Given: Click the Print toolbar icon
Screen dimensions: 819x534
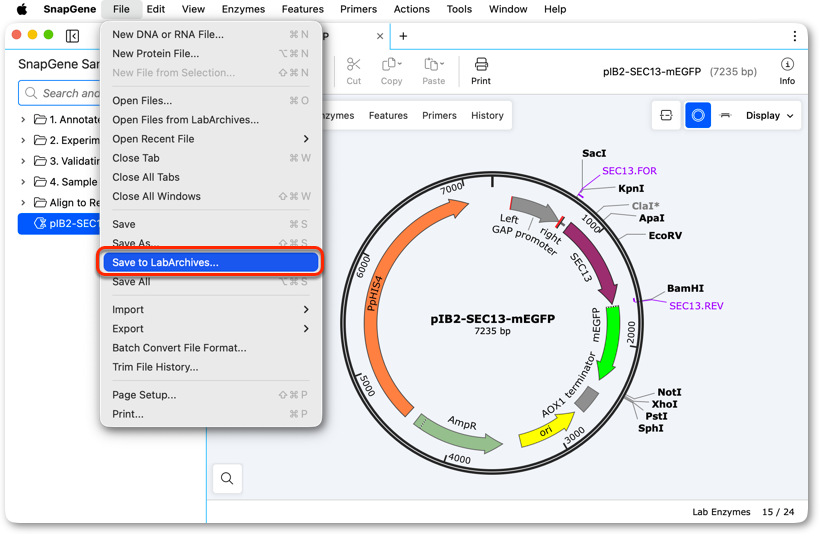Looking at the screenshot, I should 481,64.
